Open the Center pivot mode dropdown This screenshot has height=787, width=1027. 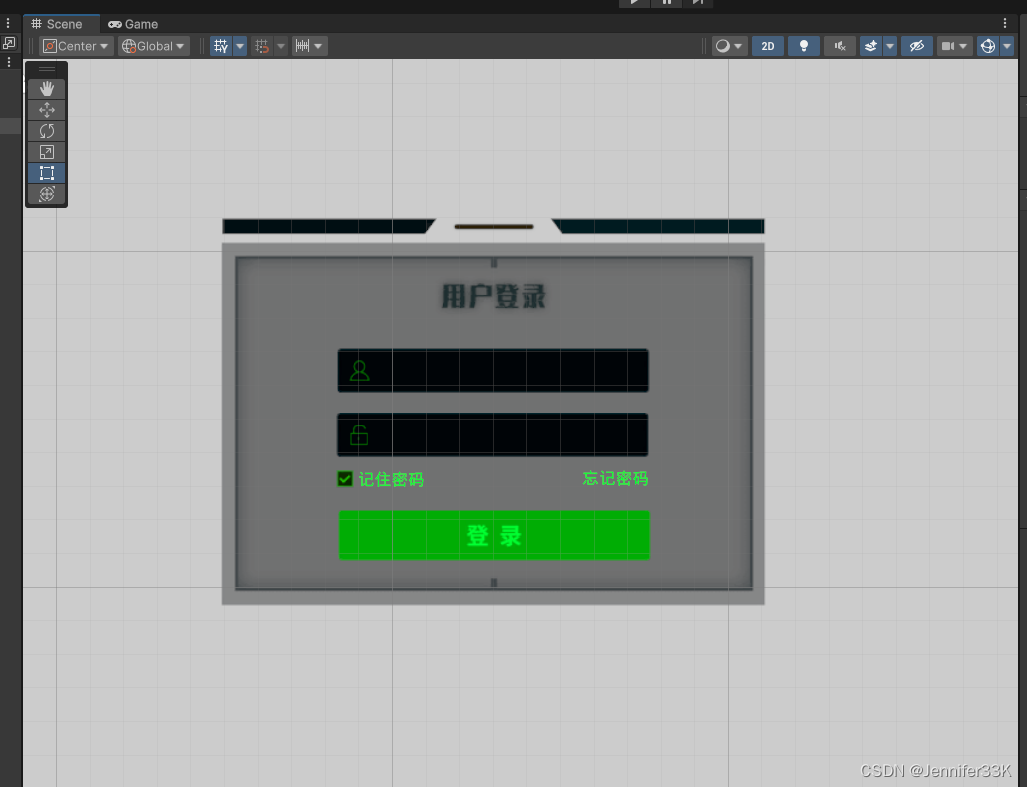pyautogui.click(x=75, y=45)
